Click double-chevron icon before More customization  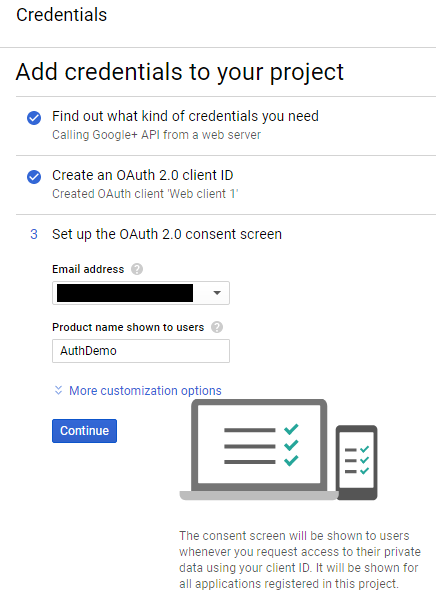coord(58,390)
